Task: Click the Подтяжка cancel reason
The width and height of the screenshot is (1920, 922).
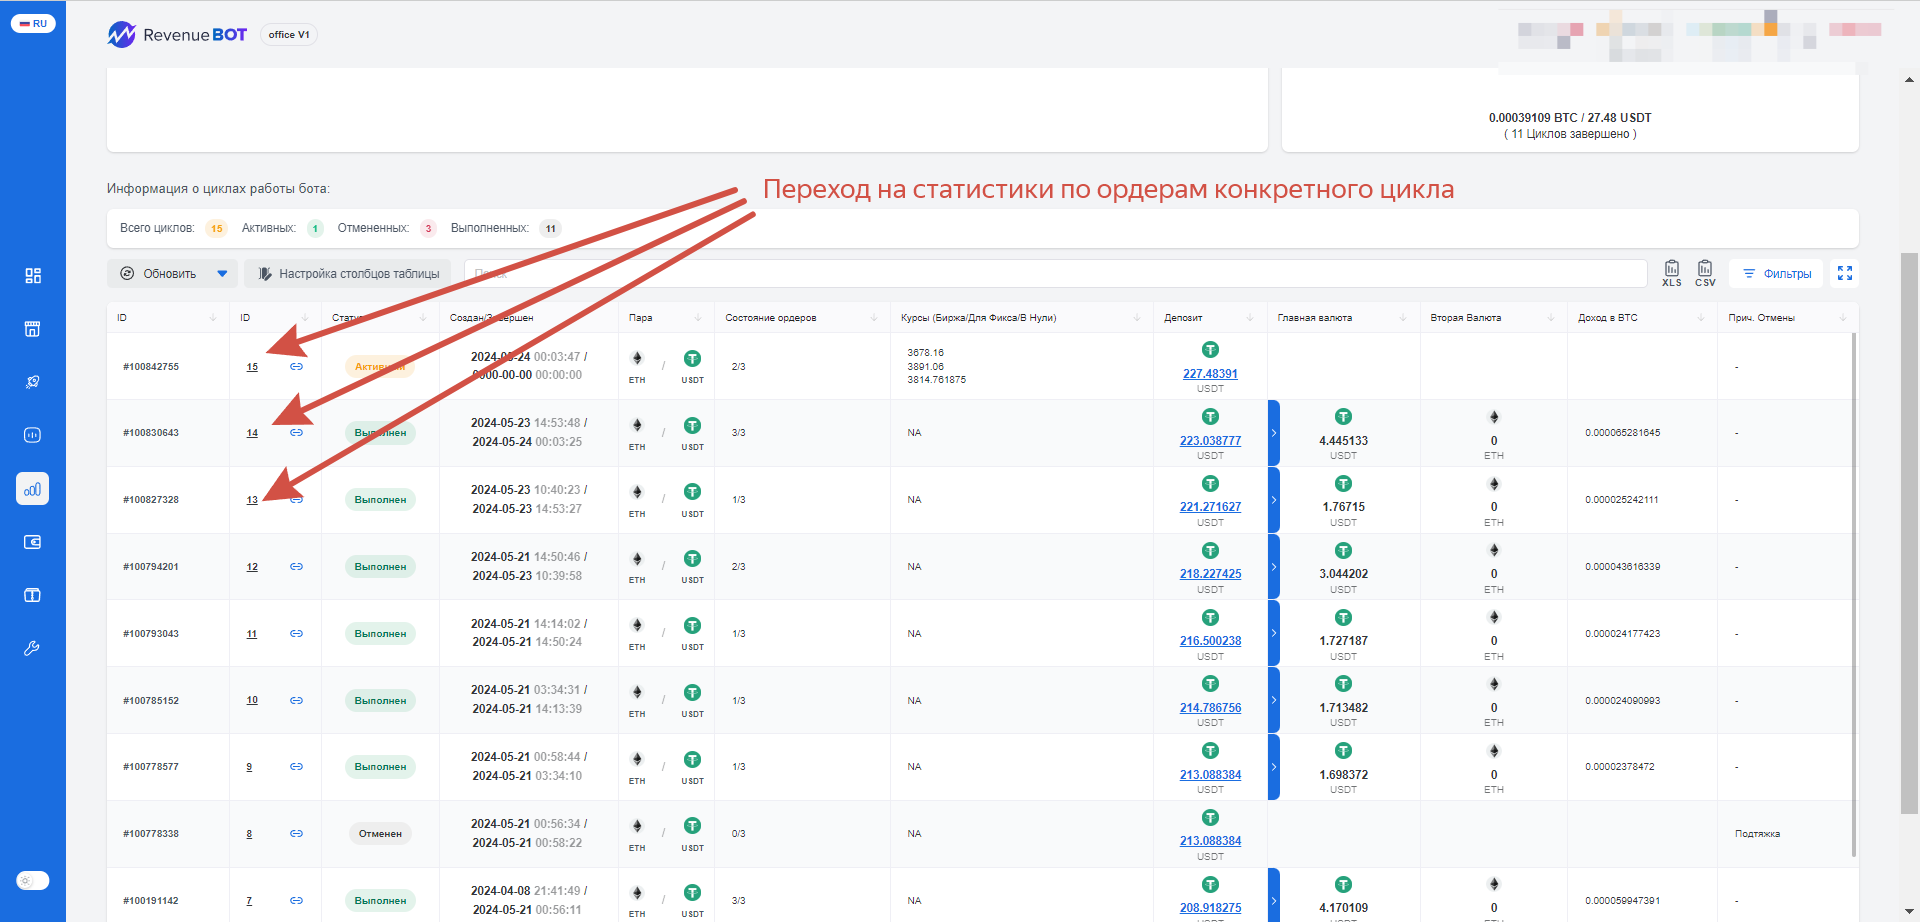Action: coord(1757,834)
